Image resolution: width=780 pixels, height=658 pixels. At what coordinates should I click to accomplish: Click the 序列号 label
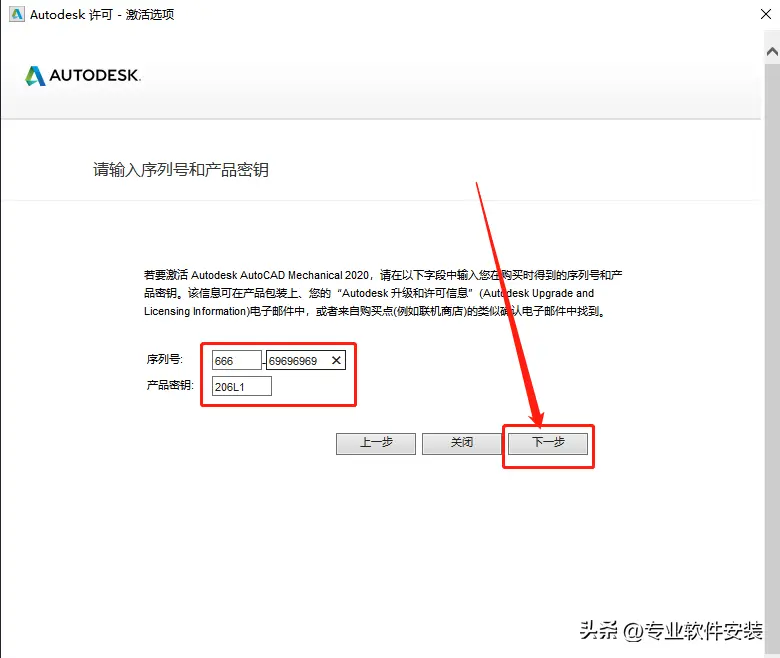[165, 359]
